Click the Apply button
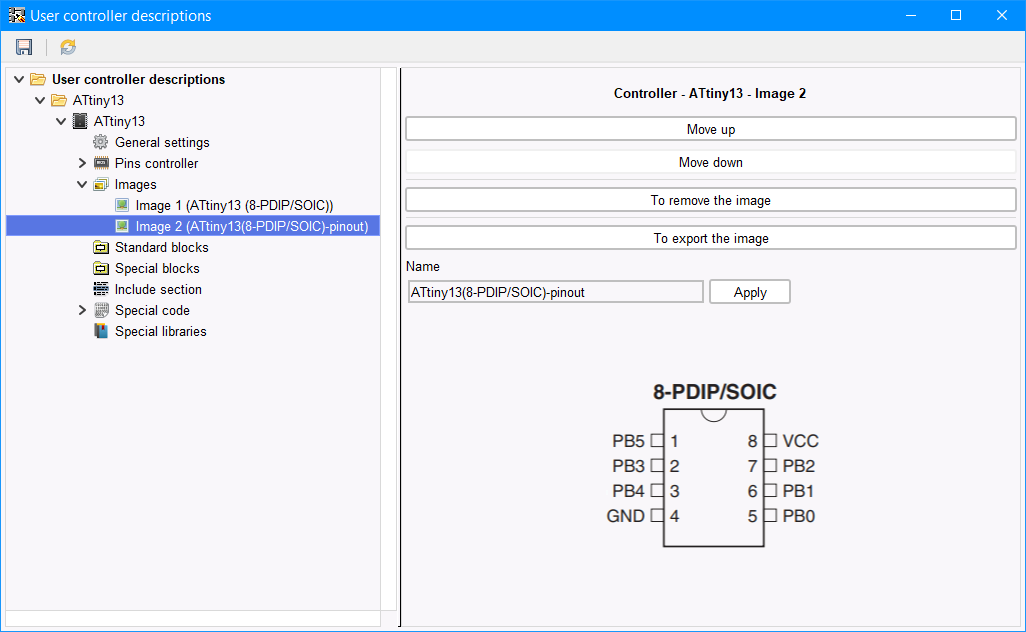 click(x=750, y=292)
